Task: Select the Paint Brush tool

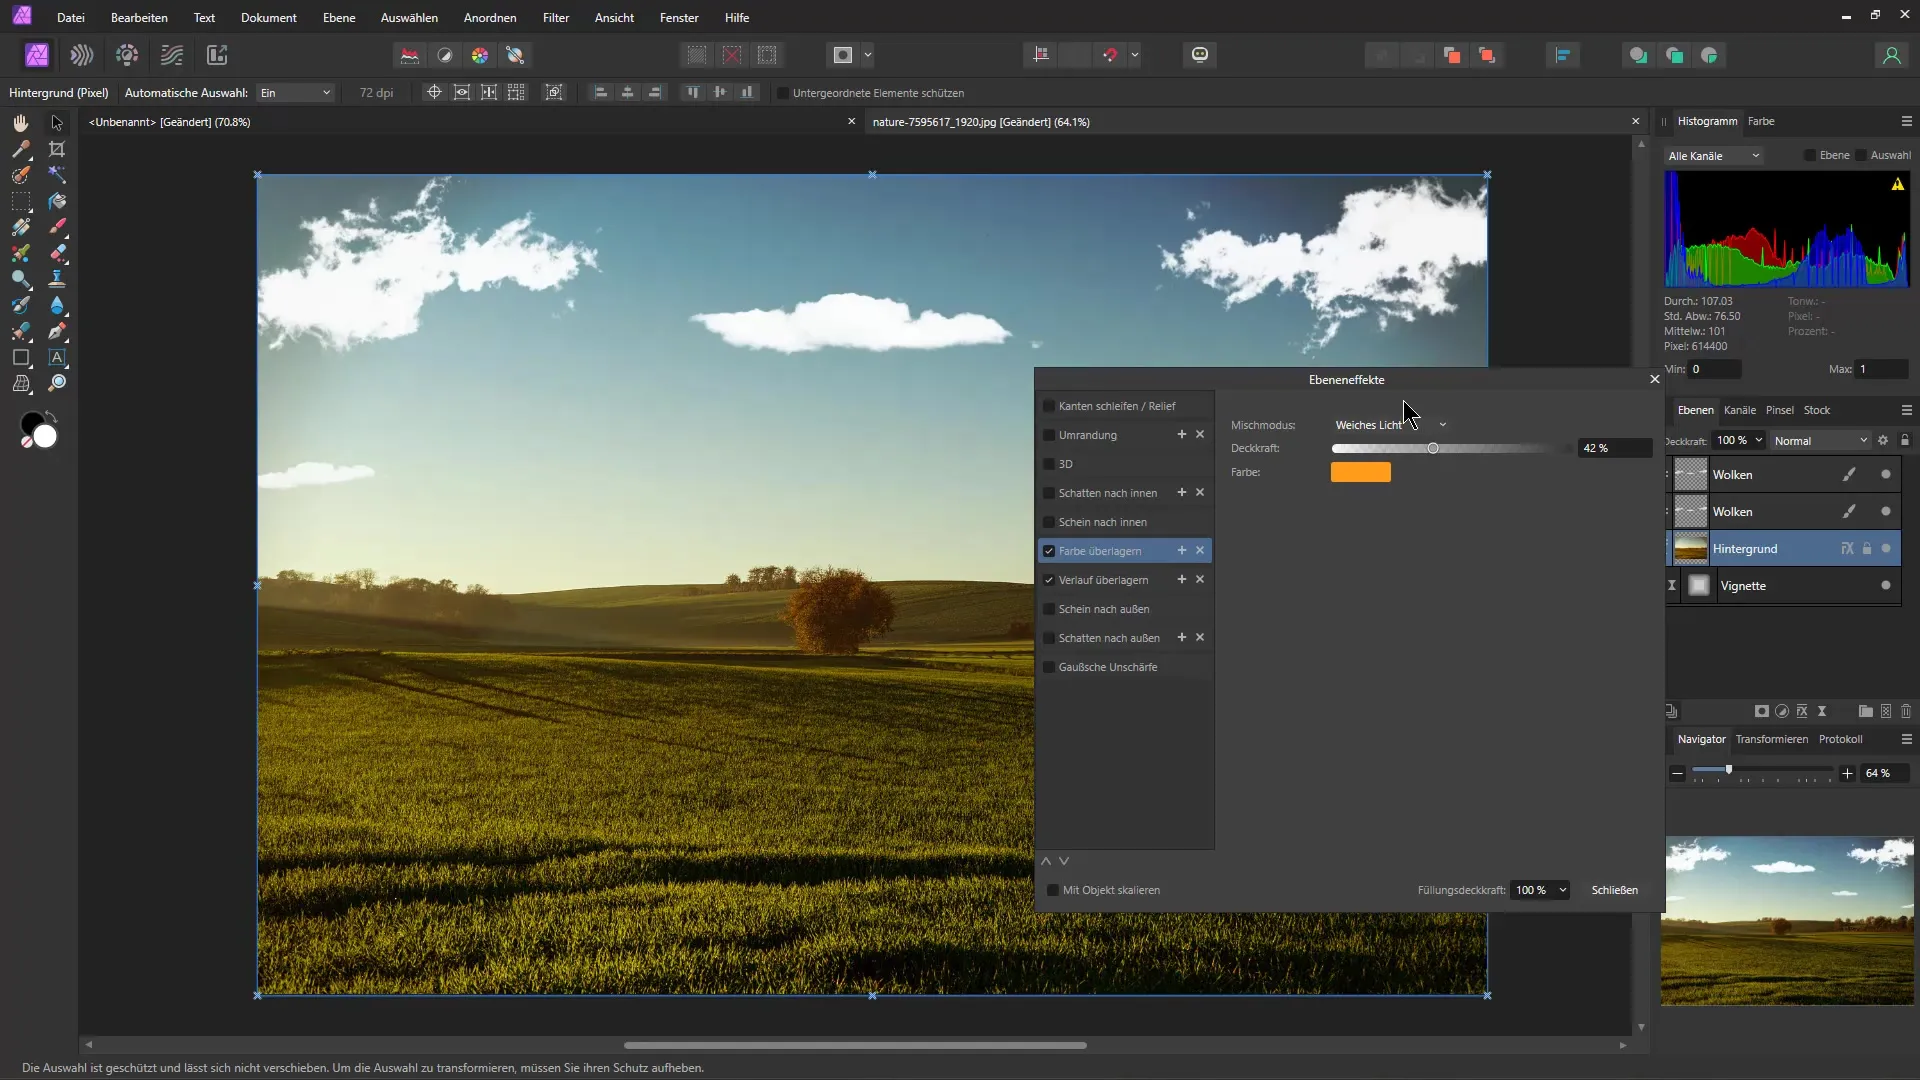Action: click(x=57, y=227)
